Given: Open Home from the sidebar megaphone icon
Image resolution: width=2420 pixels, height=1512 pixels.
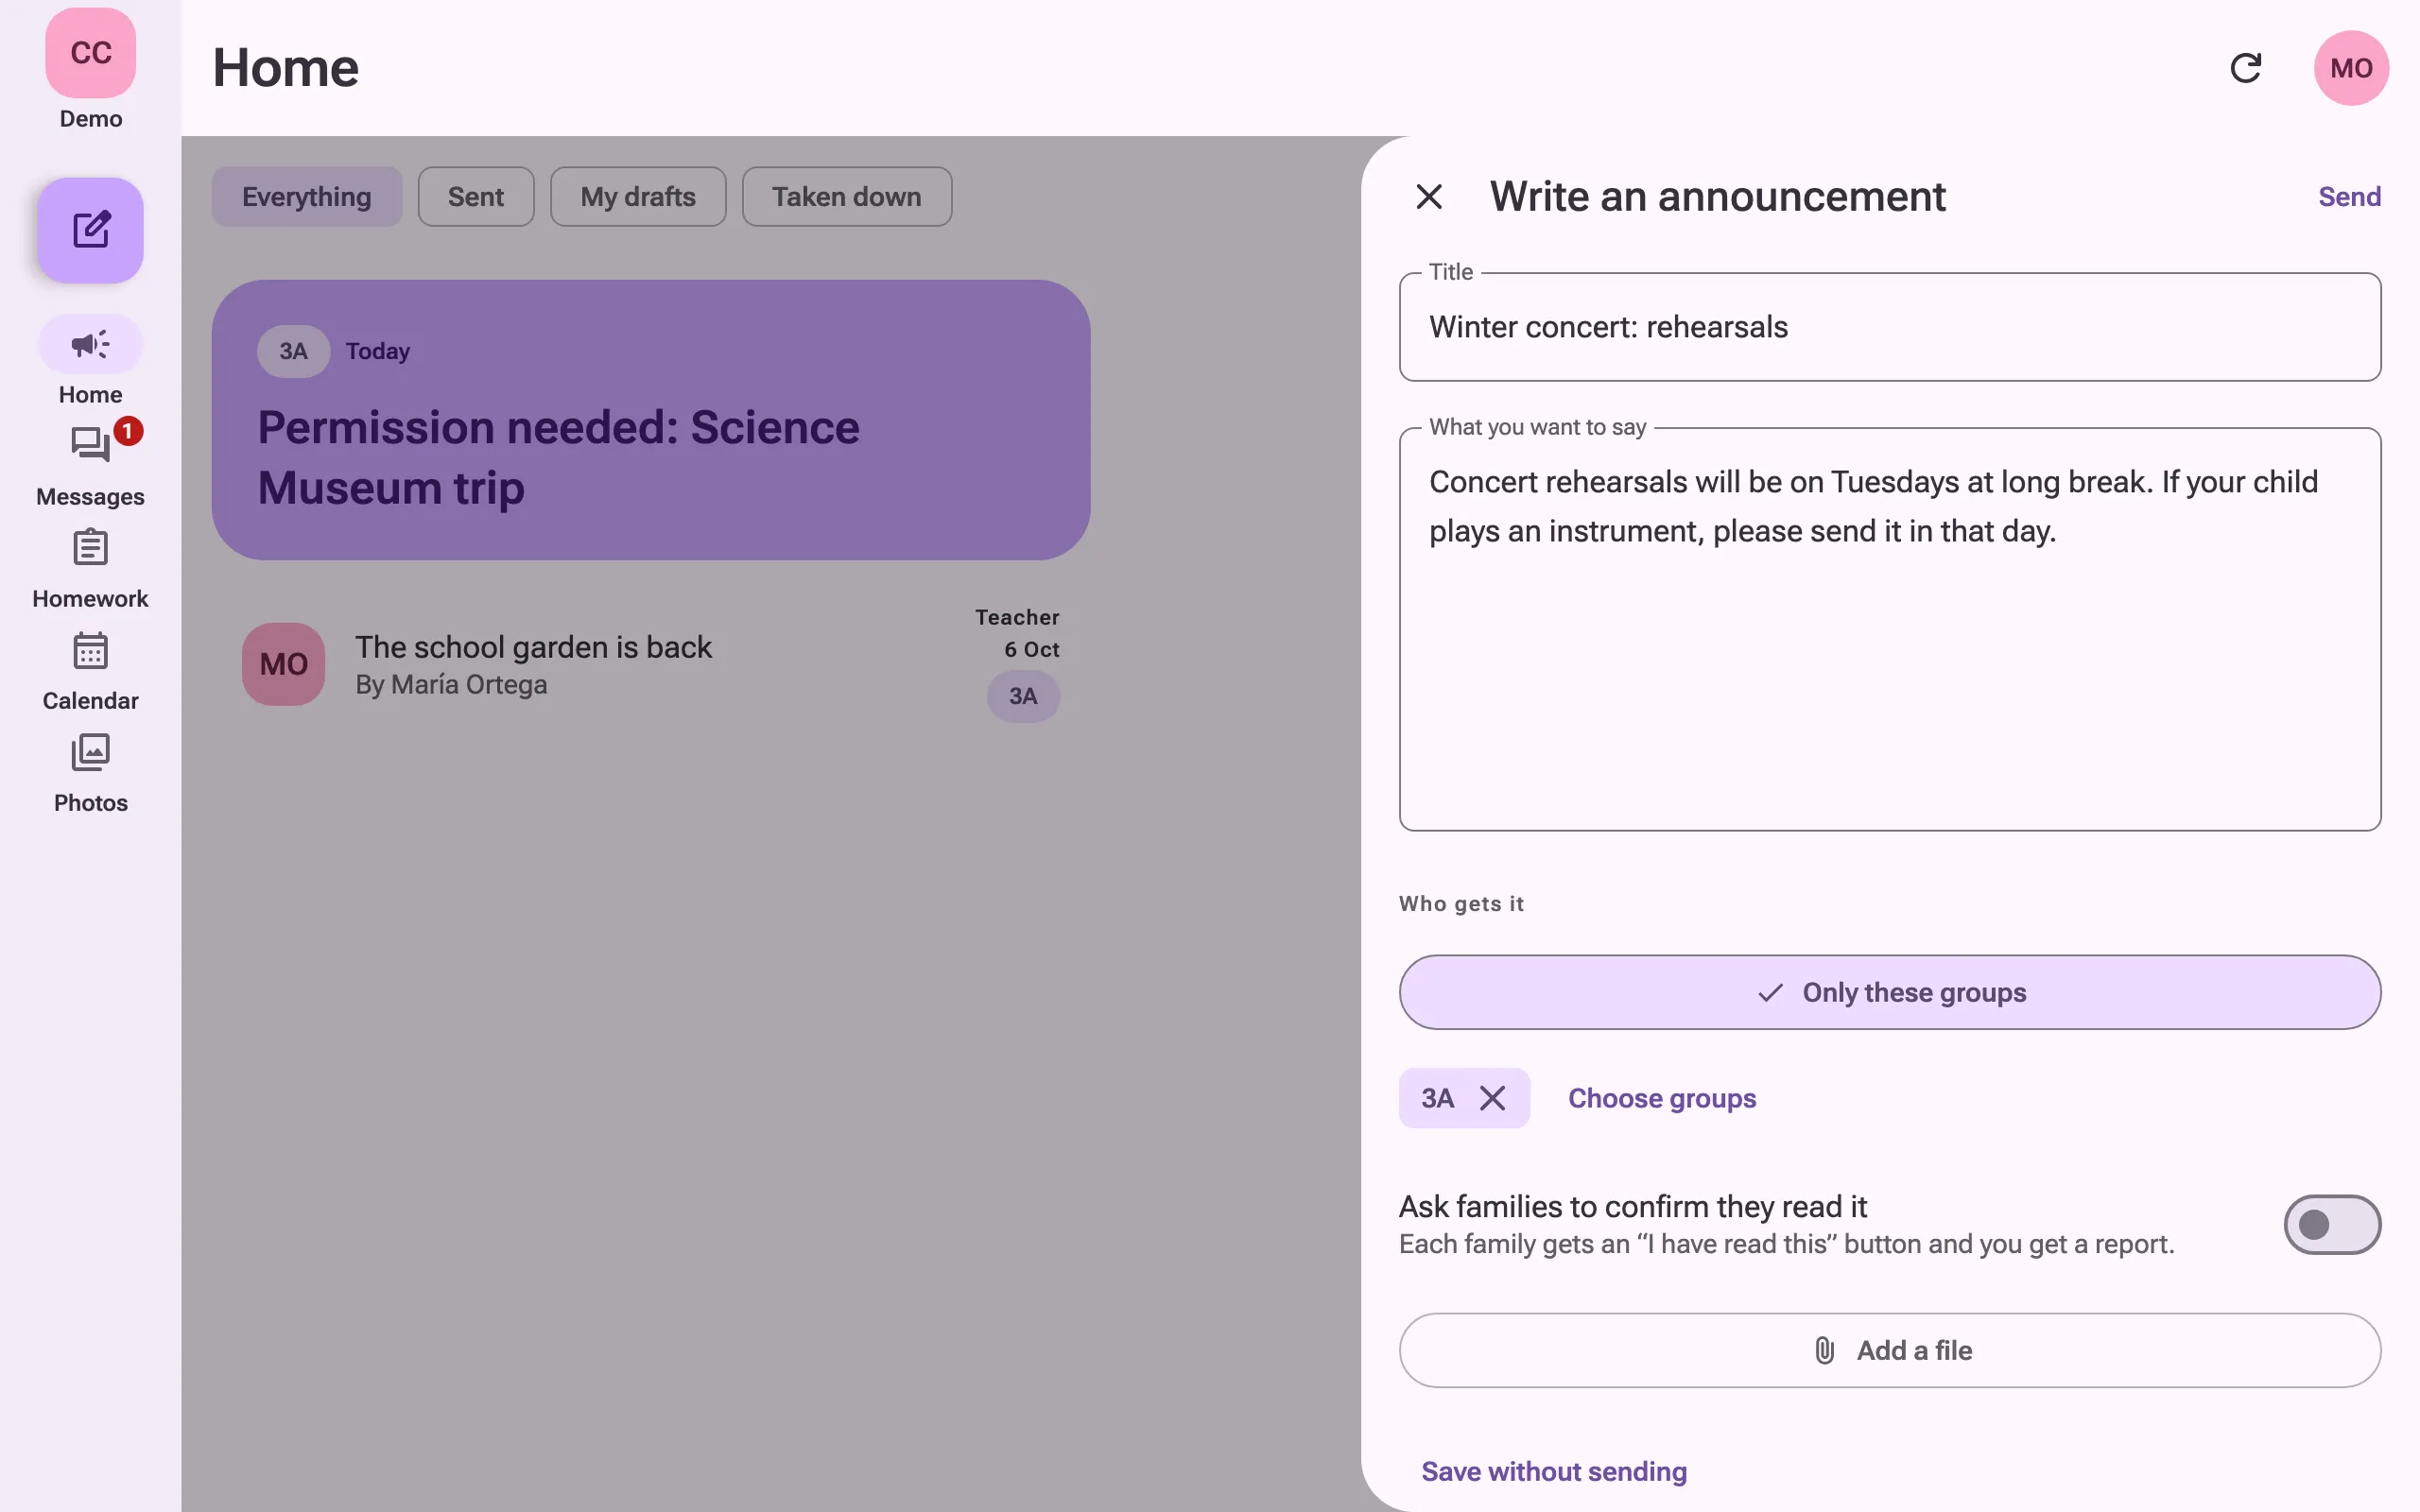Looking at the screenshot, I should pos(90,345).
